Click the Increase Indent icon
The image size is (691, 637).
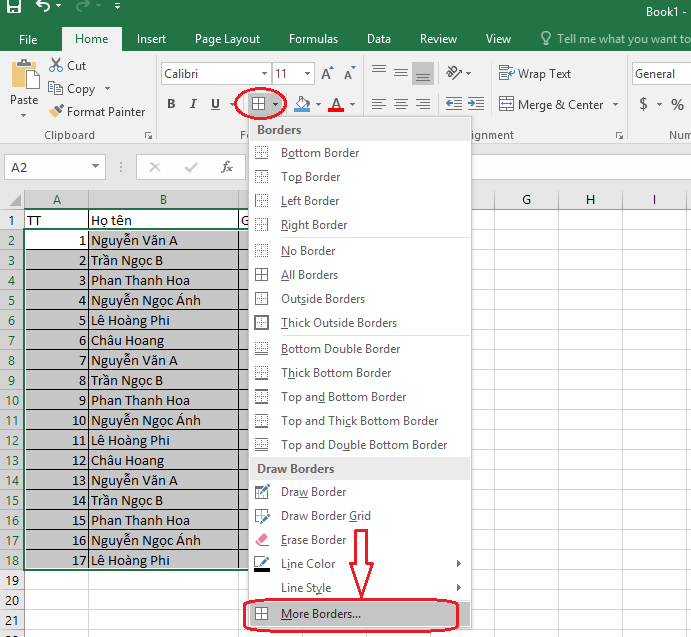coord(476,104)
